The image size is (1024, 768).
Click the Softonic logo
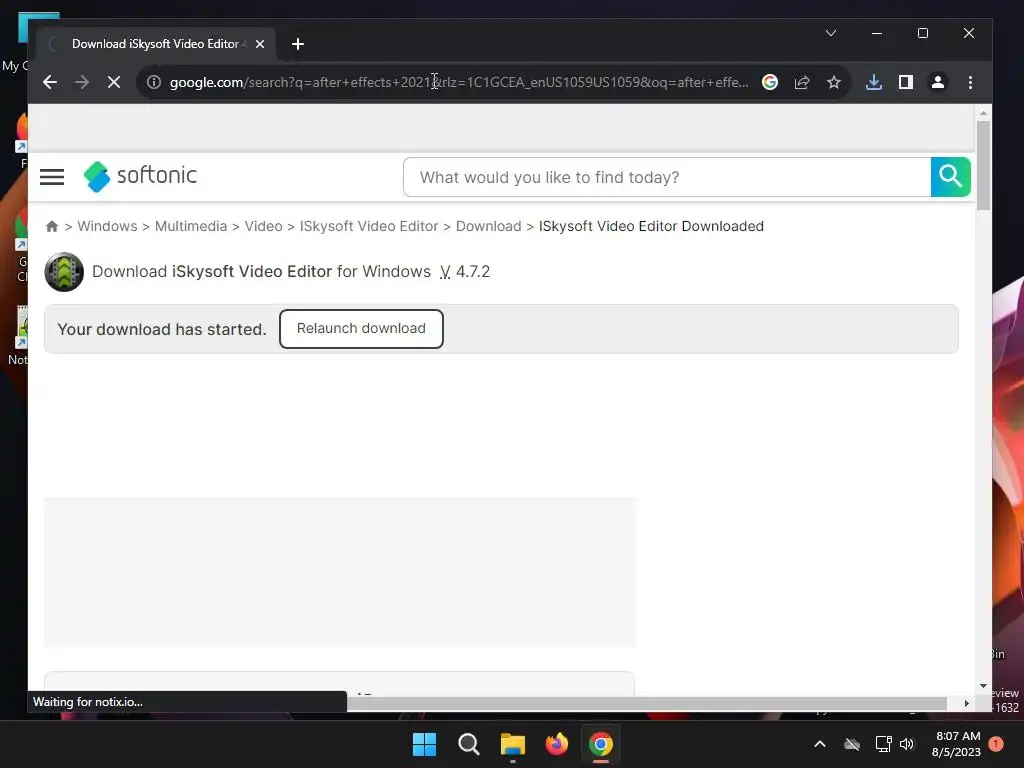(x=140, y=176)
